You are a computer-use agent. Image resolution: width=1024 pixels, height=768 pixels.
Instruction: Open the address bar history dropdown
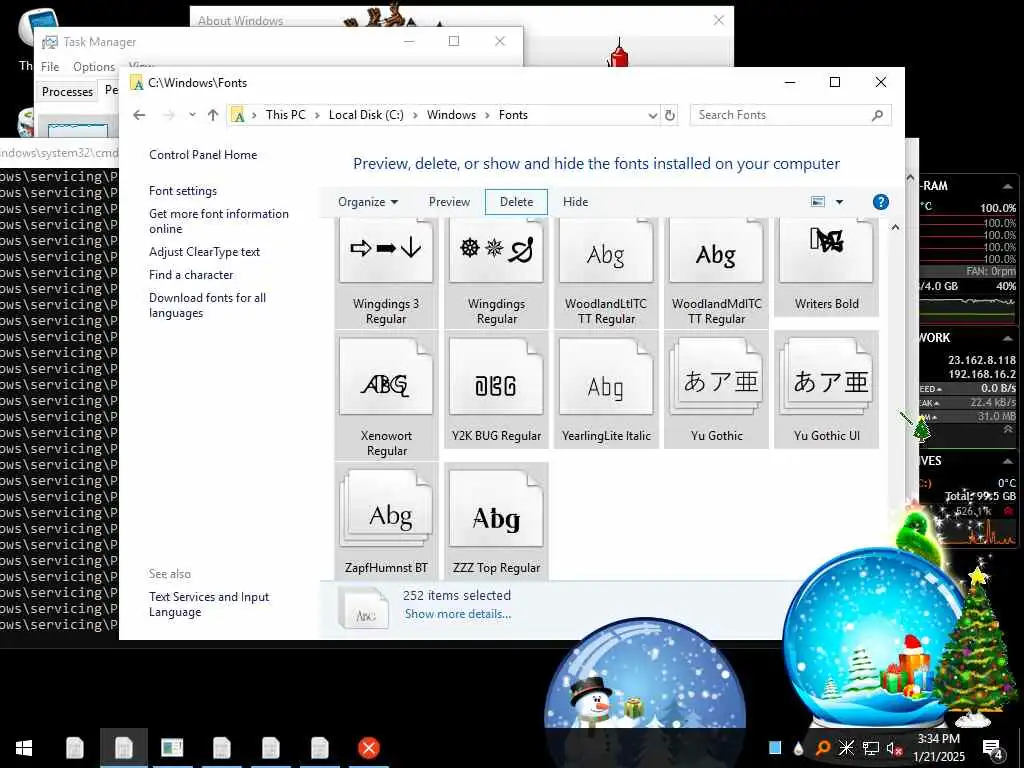(652, 116)
